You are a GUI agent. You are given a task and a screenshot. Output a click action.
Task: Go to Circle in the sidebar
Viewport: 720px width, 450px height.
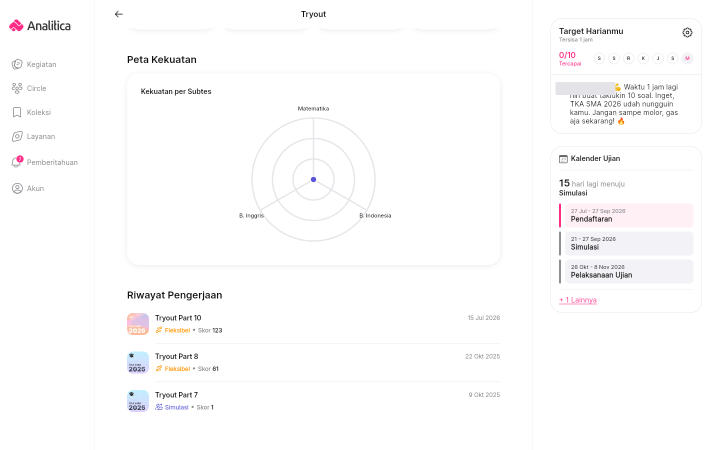click(x=29, y=88)
